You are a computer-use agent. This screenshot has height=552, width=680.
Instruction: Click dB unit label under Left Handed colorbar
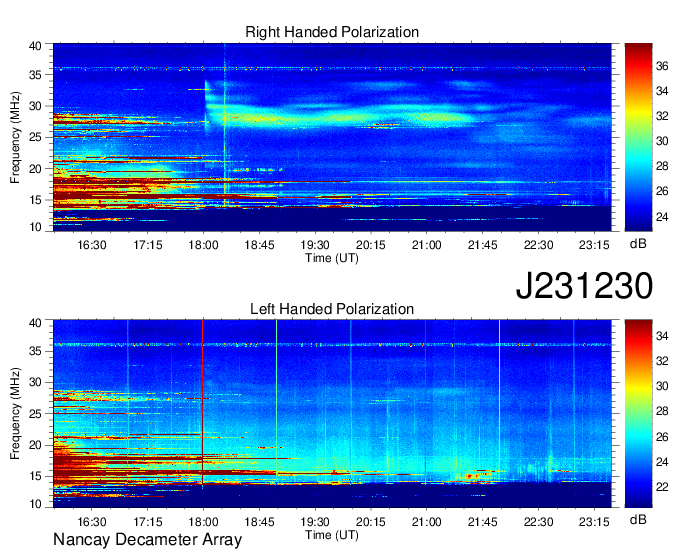point(638,519)
